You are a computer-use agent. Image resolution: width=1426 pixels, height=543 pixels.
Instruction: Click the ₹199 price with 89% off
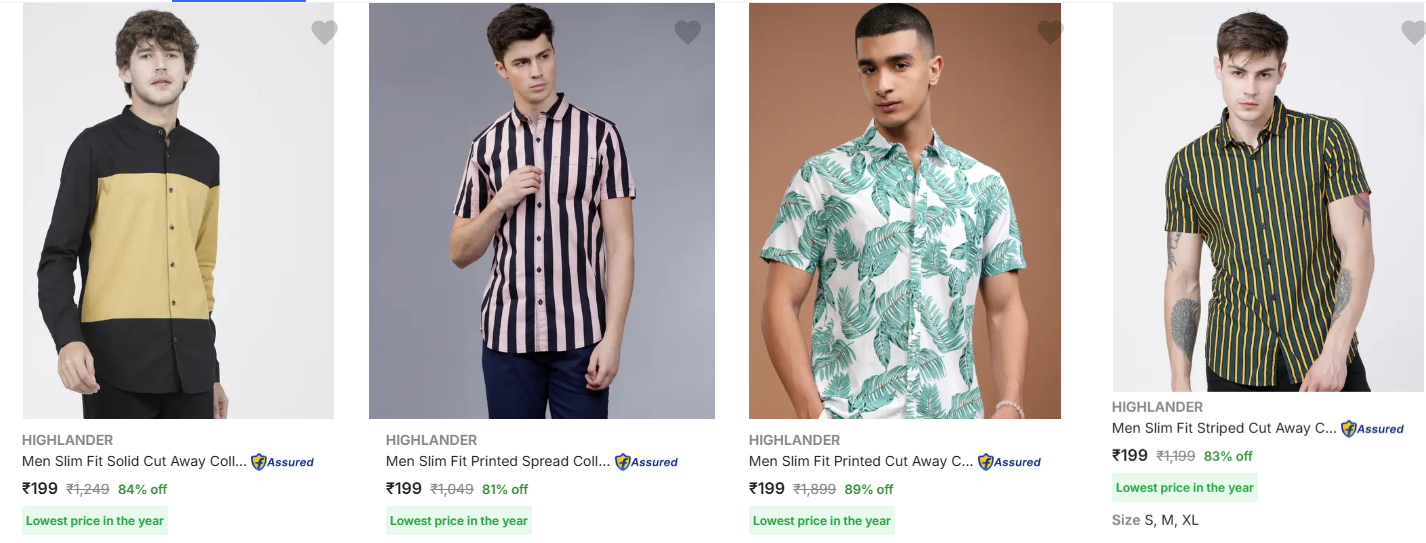[x=767, y=489]
